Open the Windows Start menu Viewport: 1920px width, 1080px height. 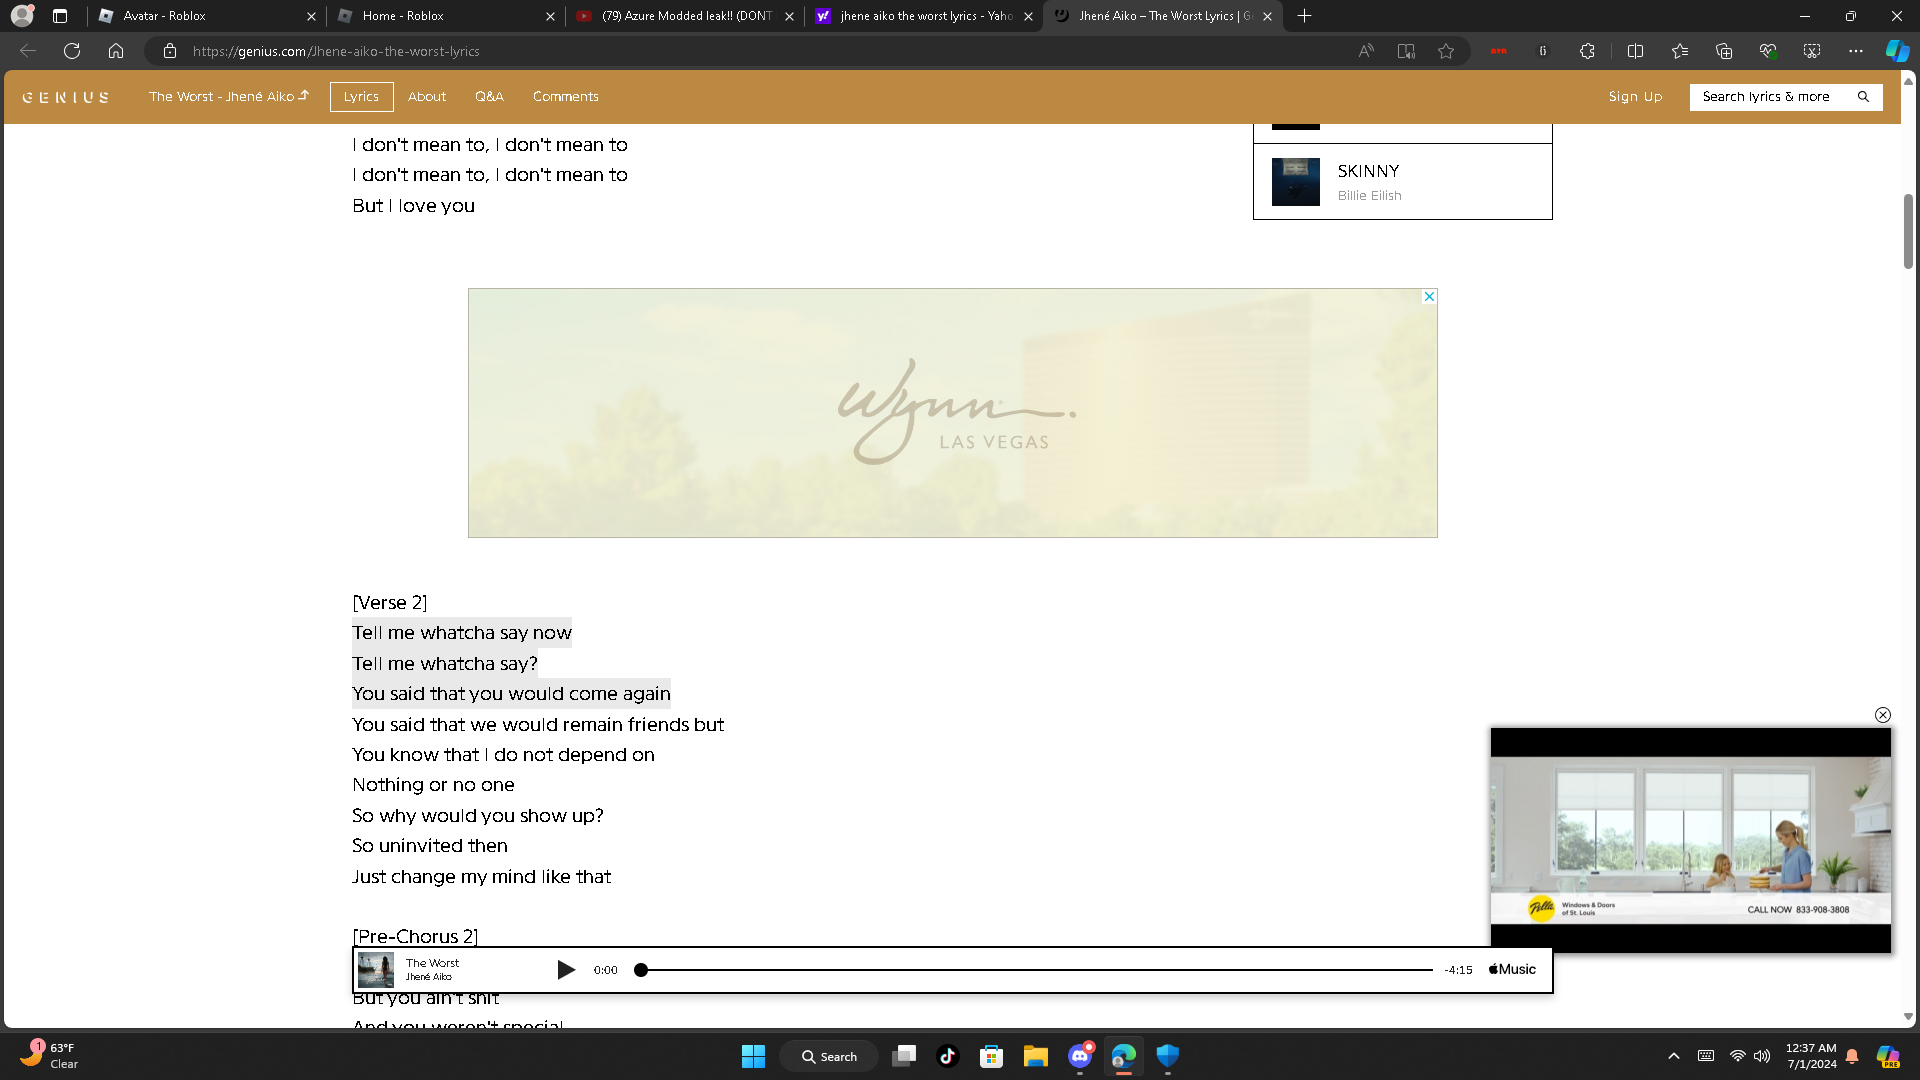point(753,1056)
